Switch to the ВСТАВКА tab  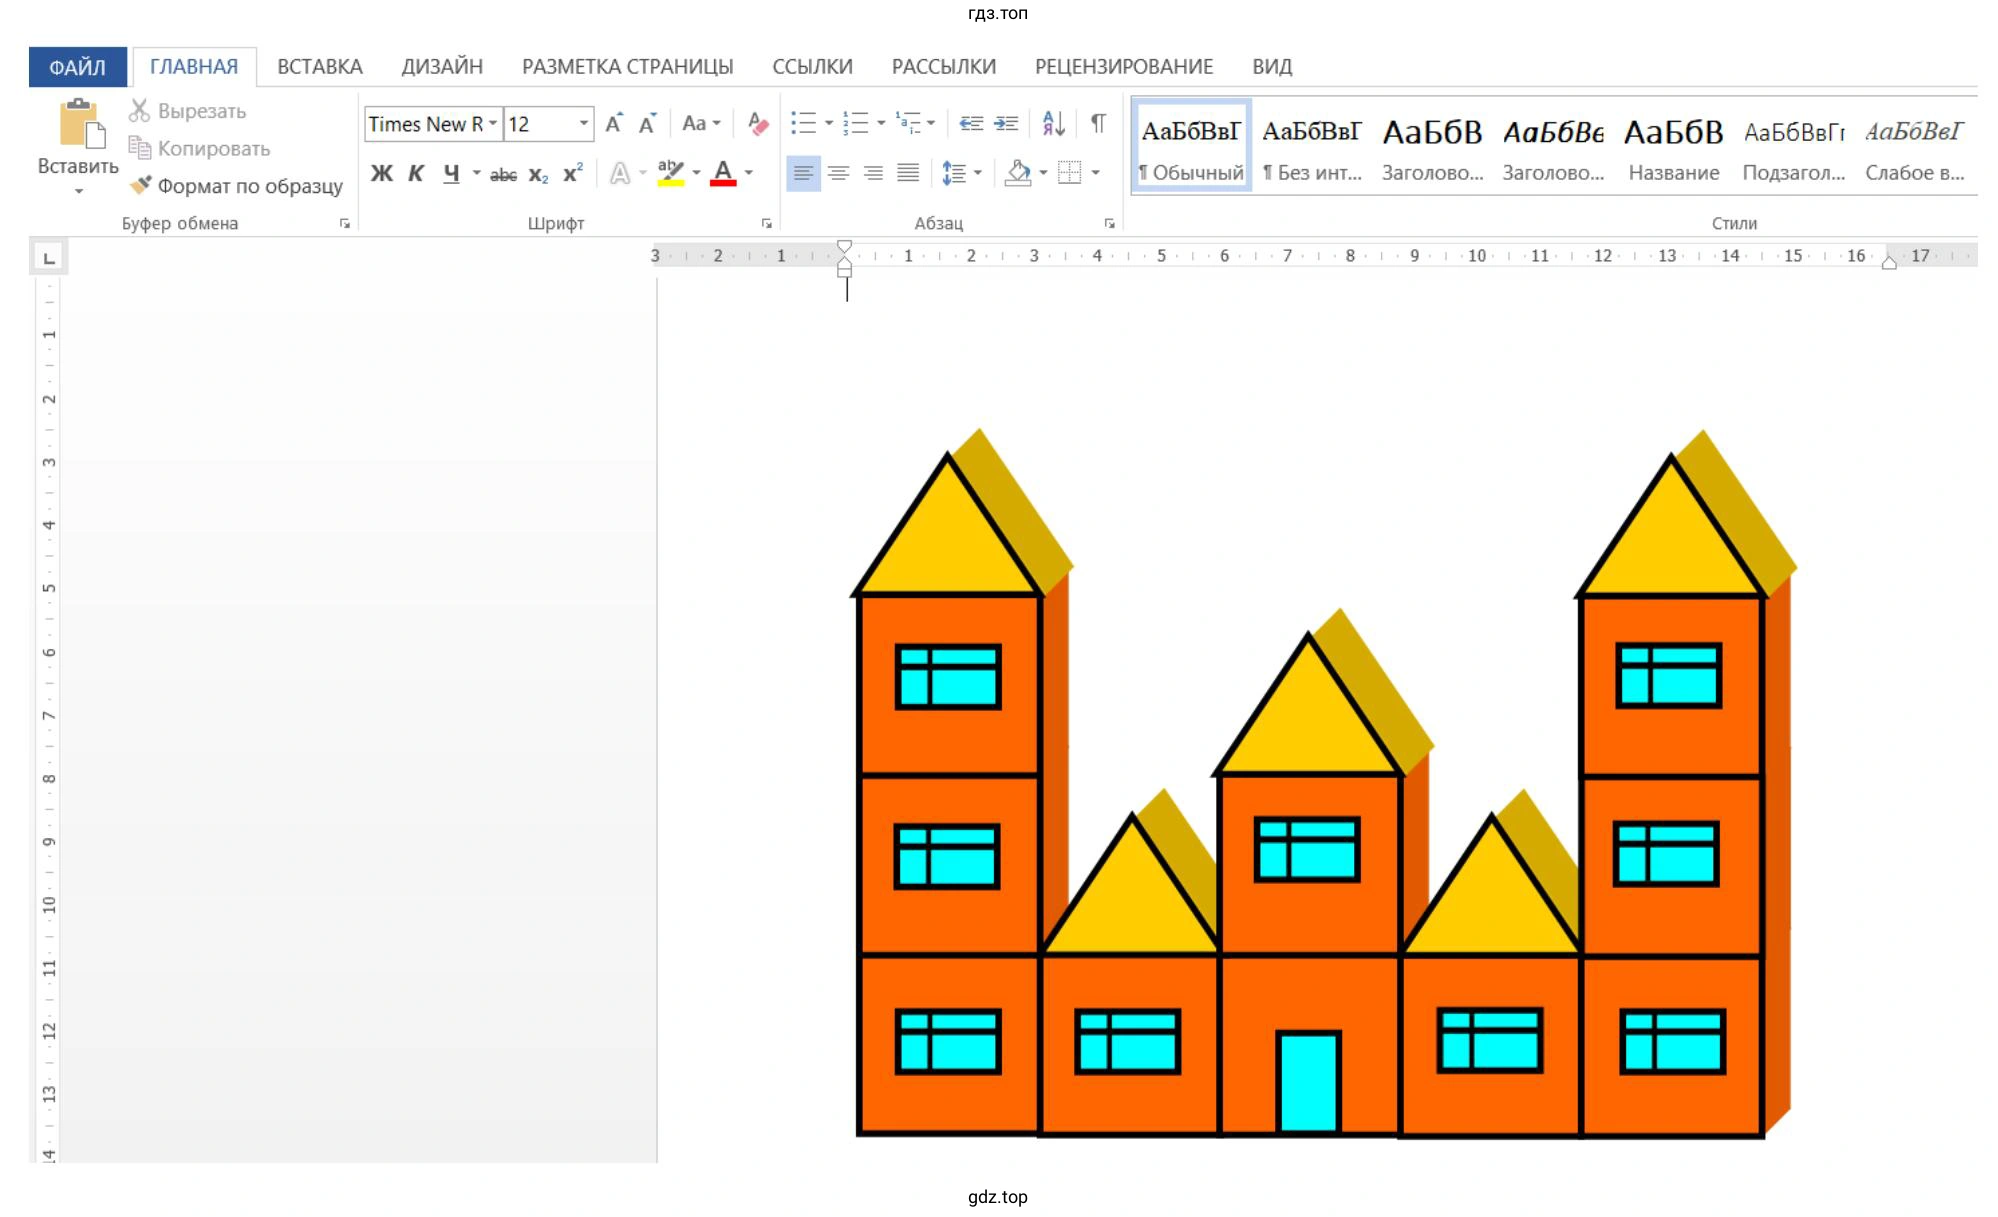tap(320, 67)
